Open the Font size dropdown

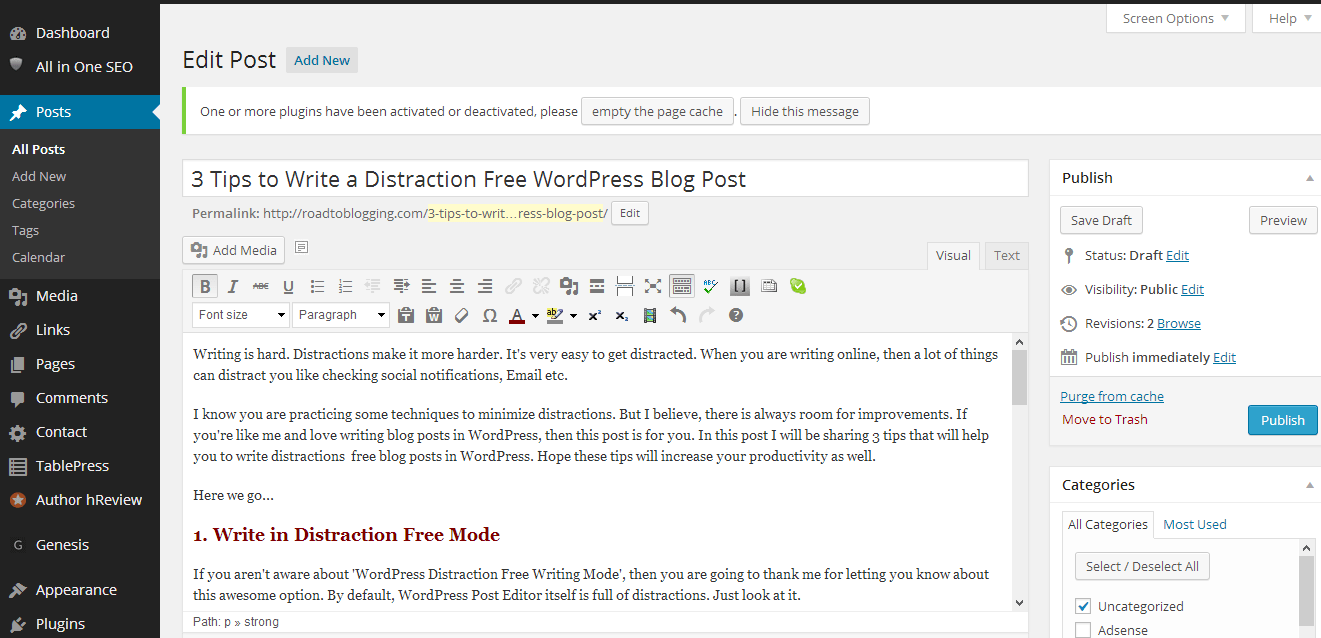click(x=241, y=315)
